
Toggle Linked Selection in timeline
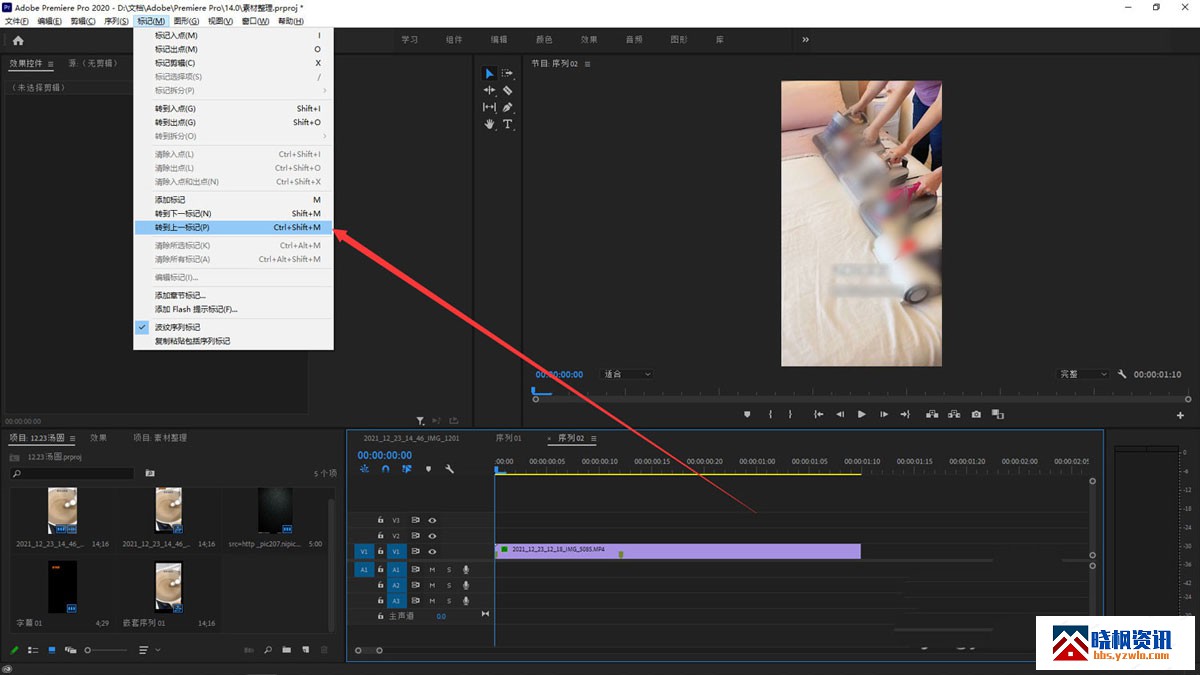tap(407, 469)
